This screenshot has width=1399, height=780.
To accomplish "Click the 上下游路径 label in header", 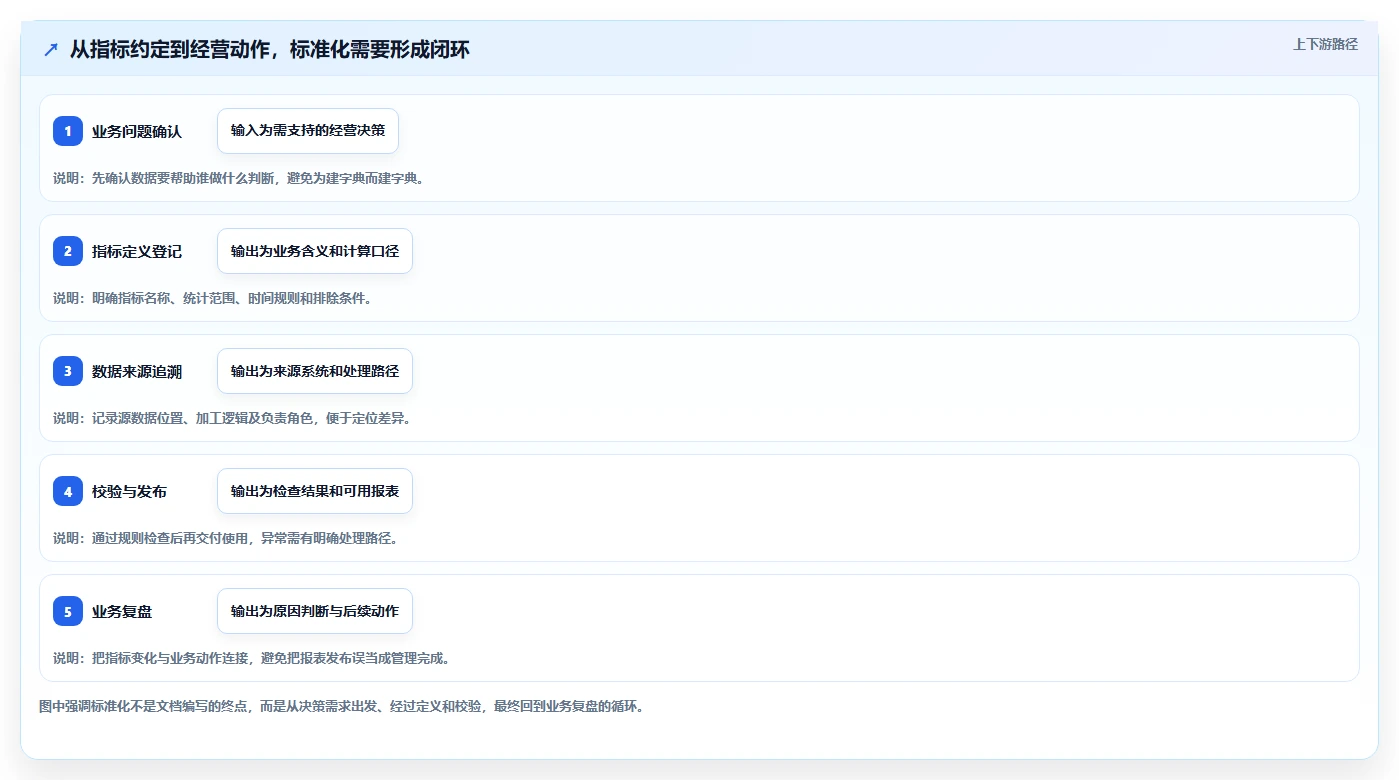I will 1325,44.
